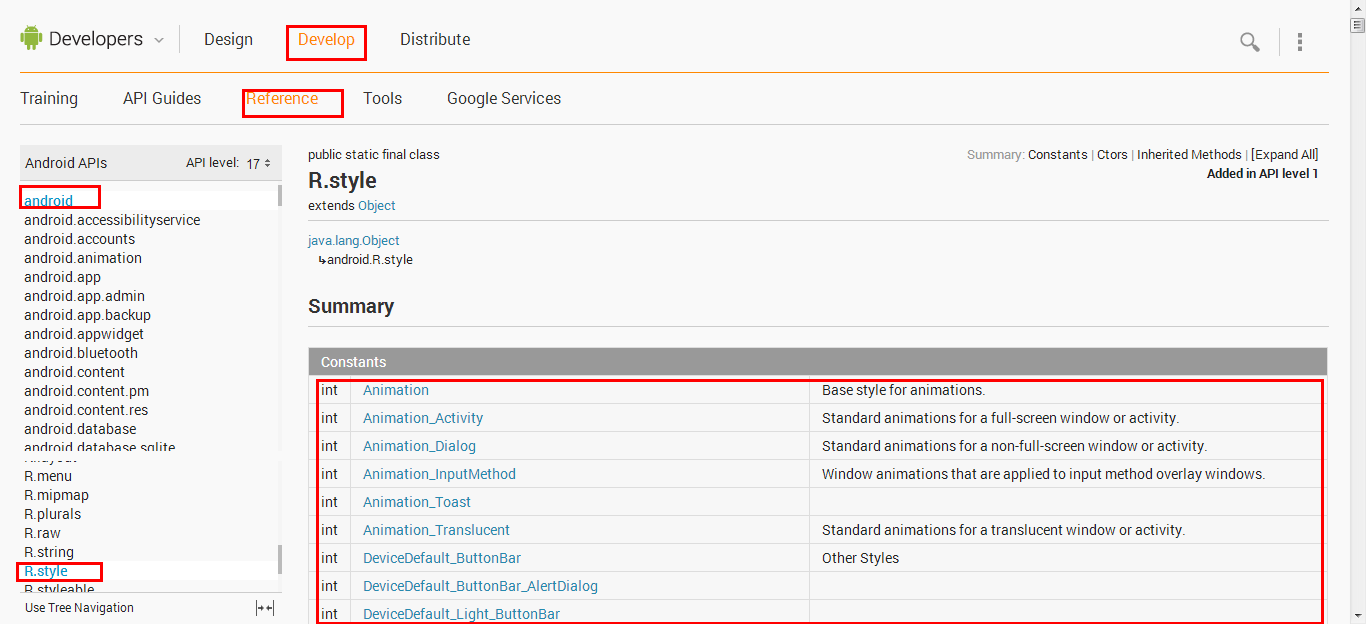1366x624 pixels.
Task: Open the Distribute section
Action: point(435,40)
